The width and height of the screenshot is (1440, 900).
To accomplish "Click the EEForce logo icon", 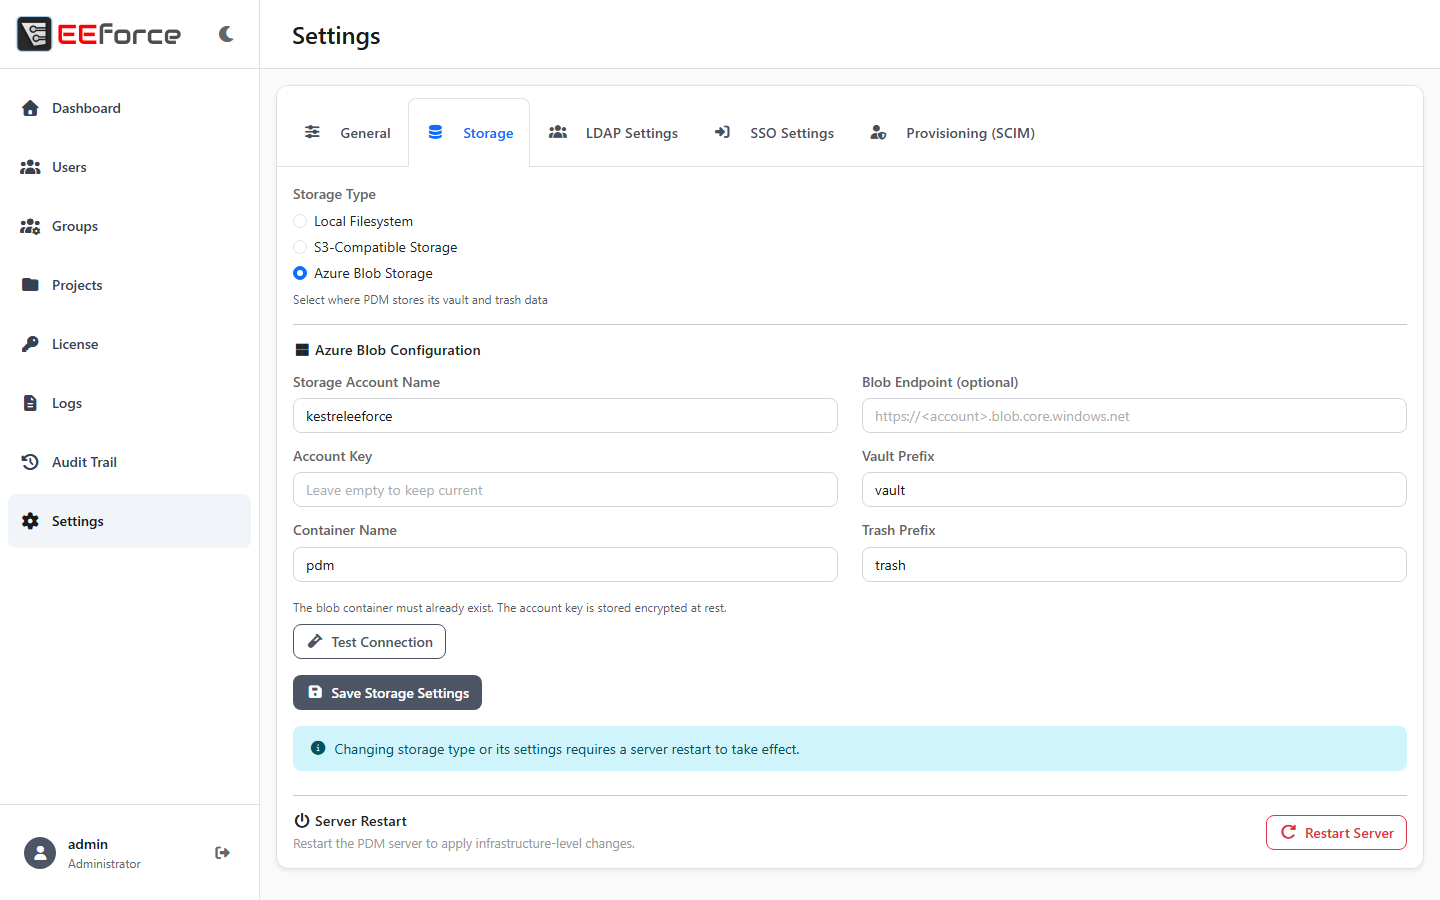I will 34,34.
